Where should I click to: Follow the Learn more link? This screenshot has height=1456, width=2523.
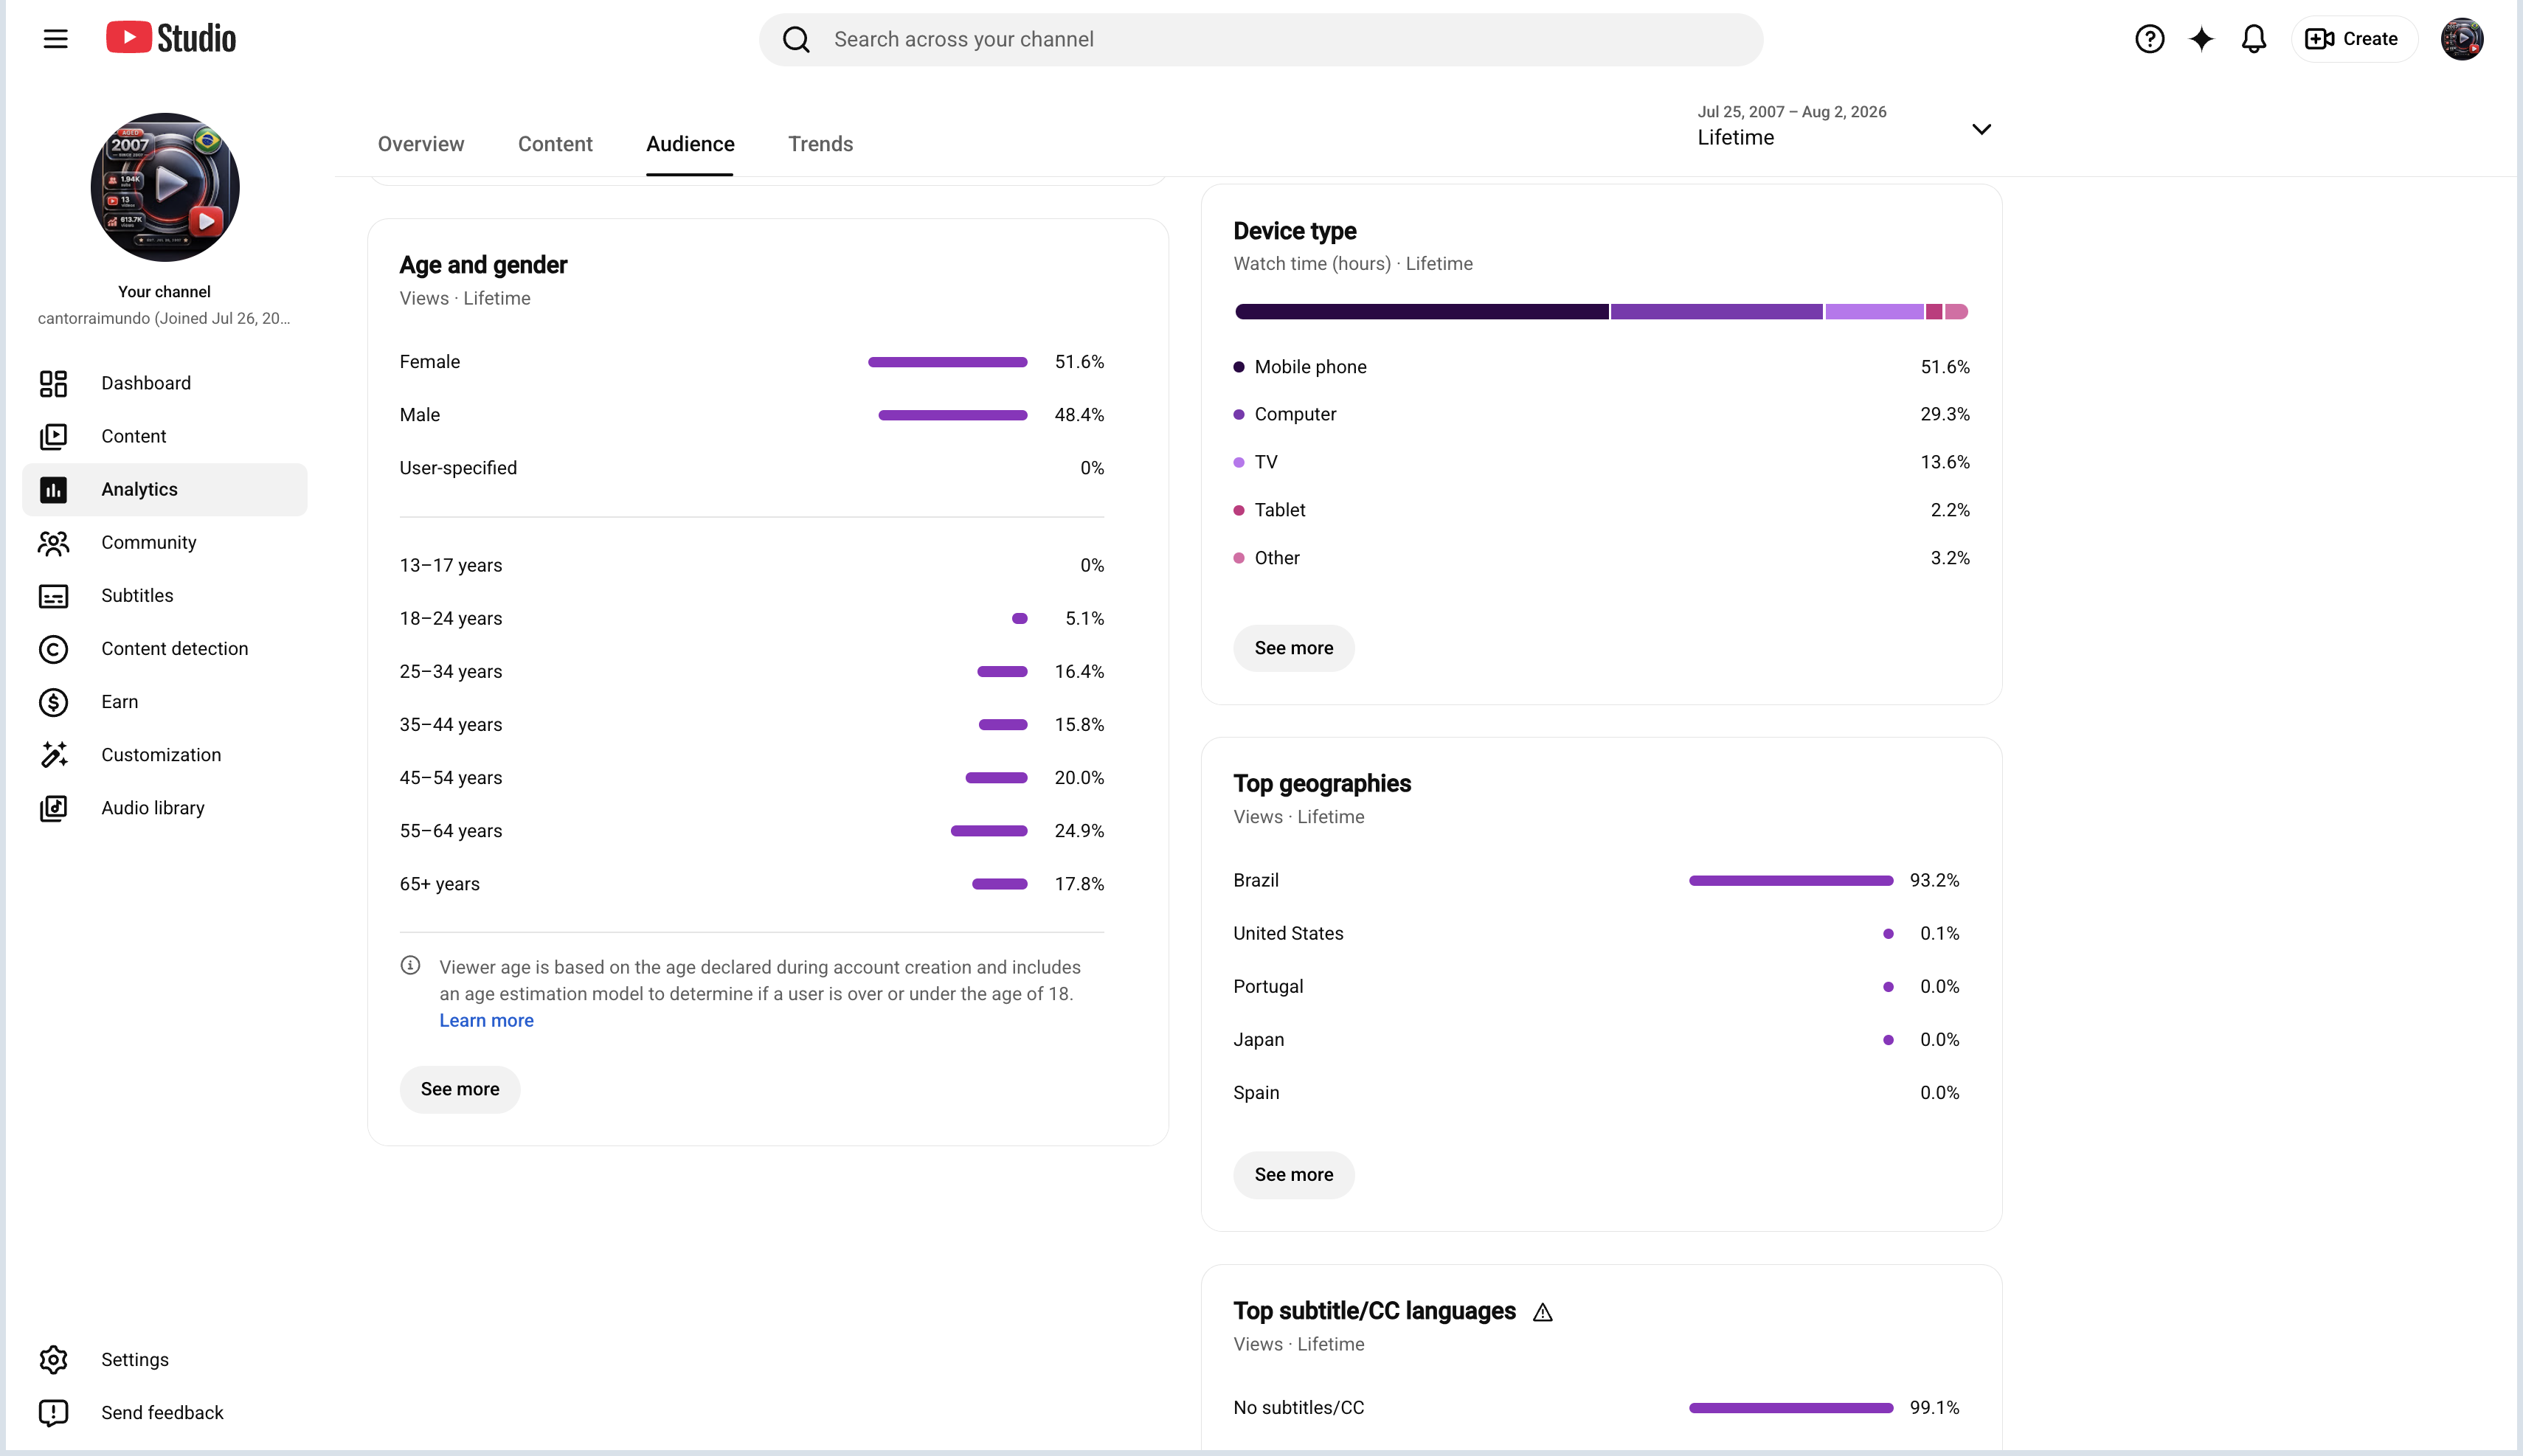tap(486, 1020)
